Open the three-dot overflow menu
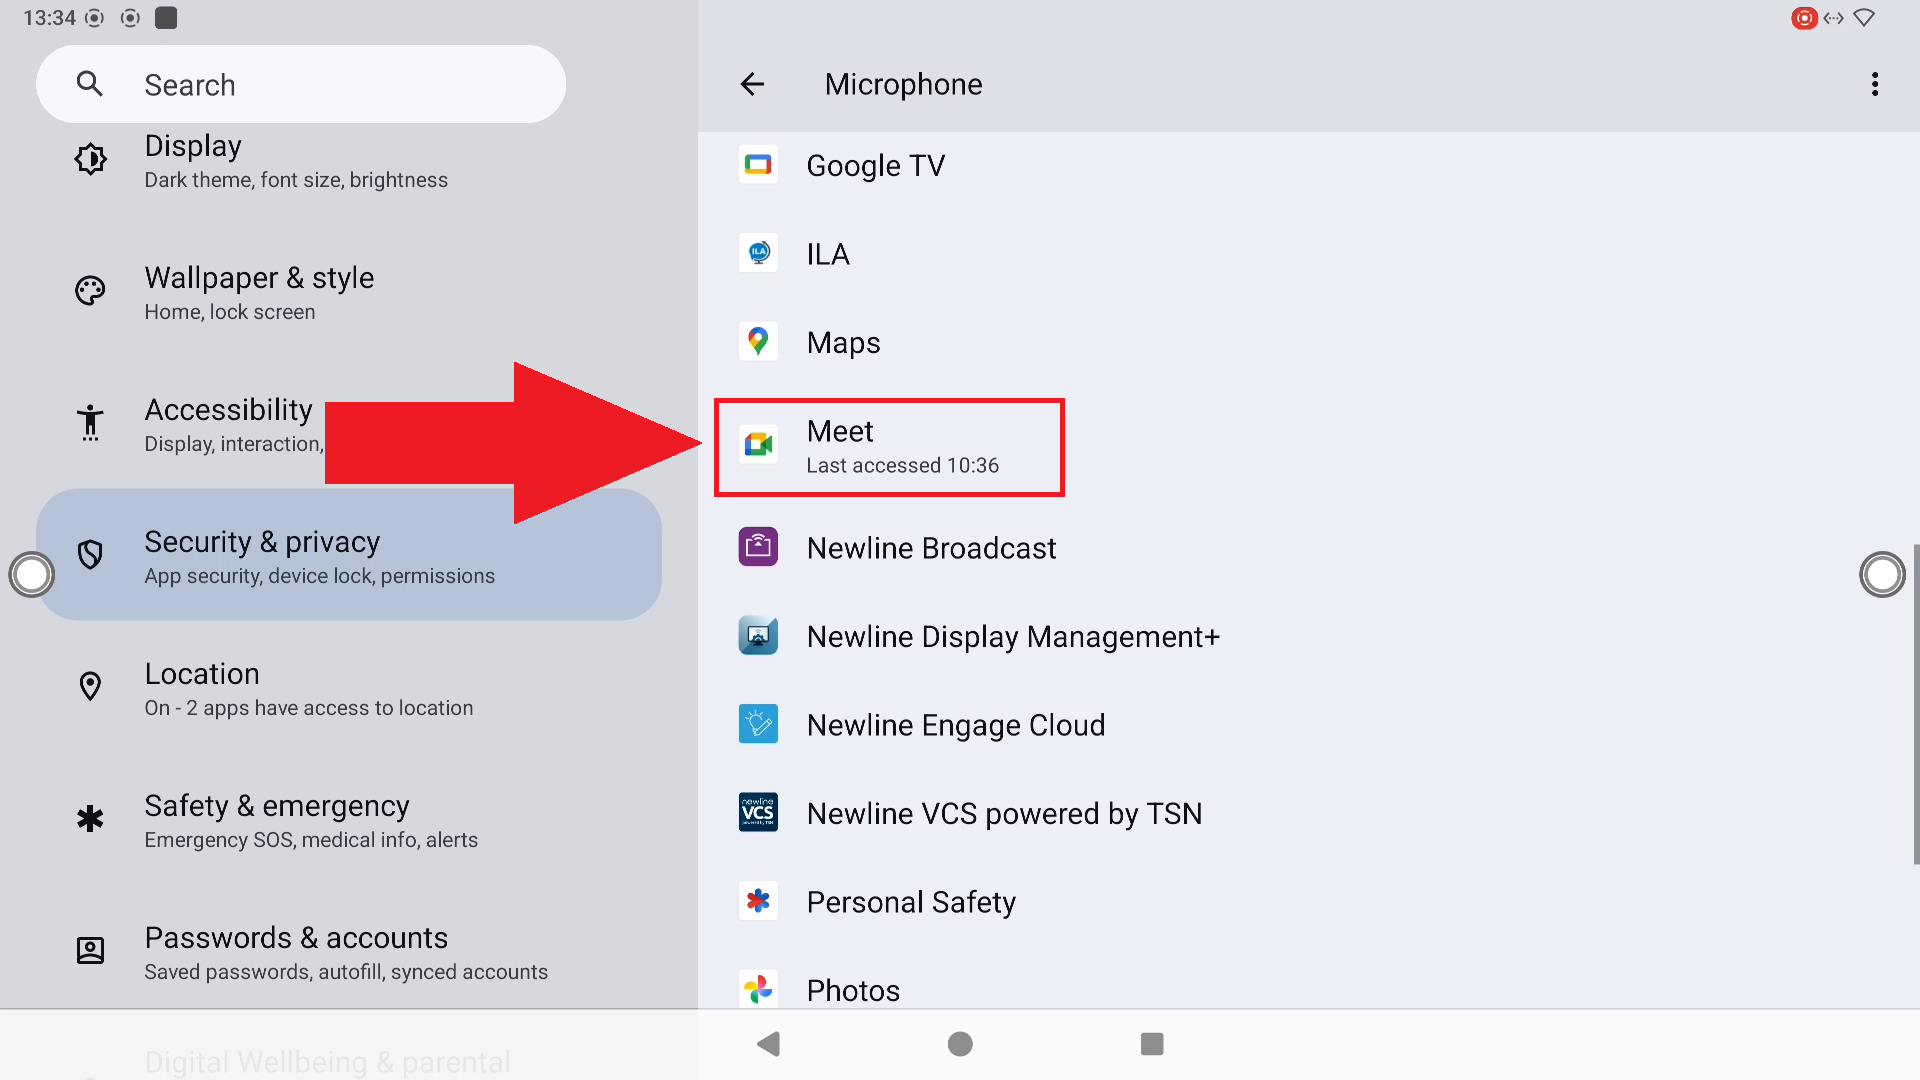 coord(1874,85)
